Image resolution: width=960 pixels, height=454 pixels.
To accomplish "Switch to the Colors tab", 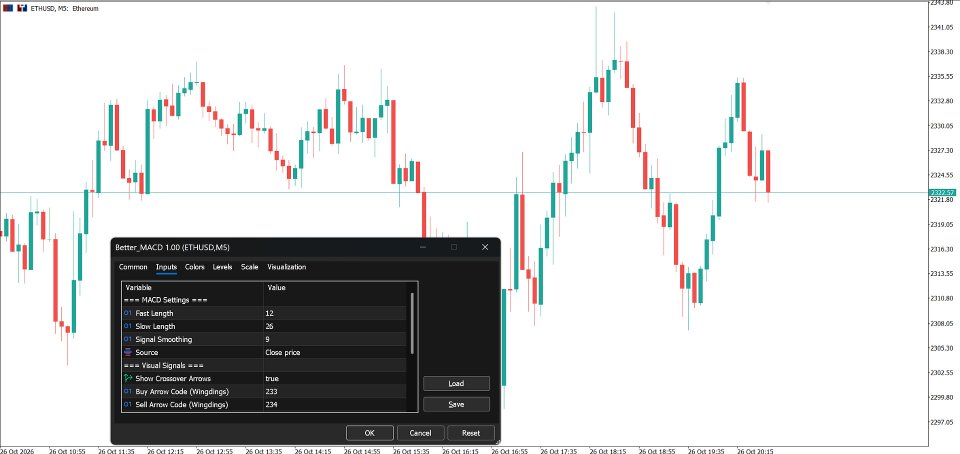I will (x=195, y=267).
